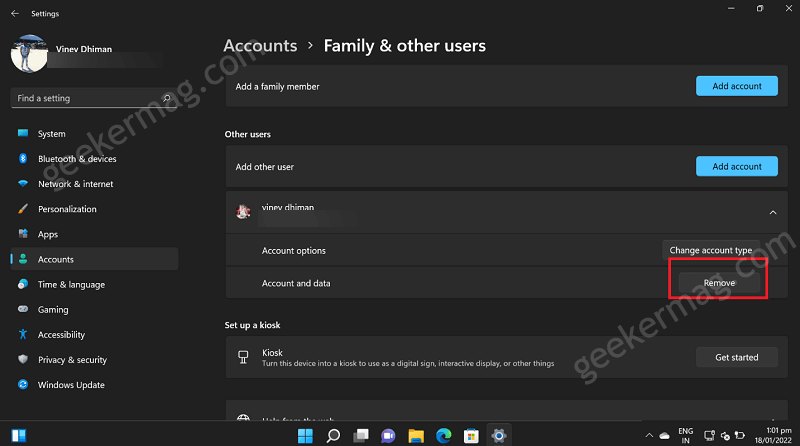Open Gaming settings
Screen dimensions: 800x446
(94, 309)
